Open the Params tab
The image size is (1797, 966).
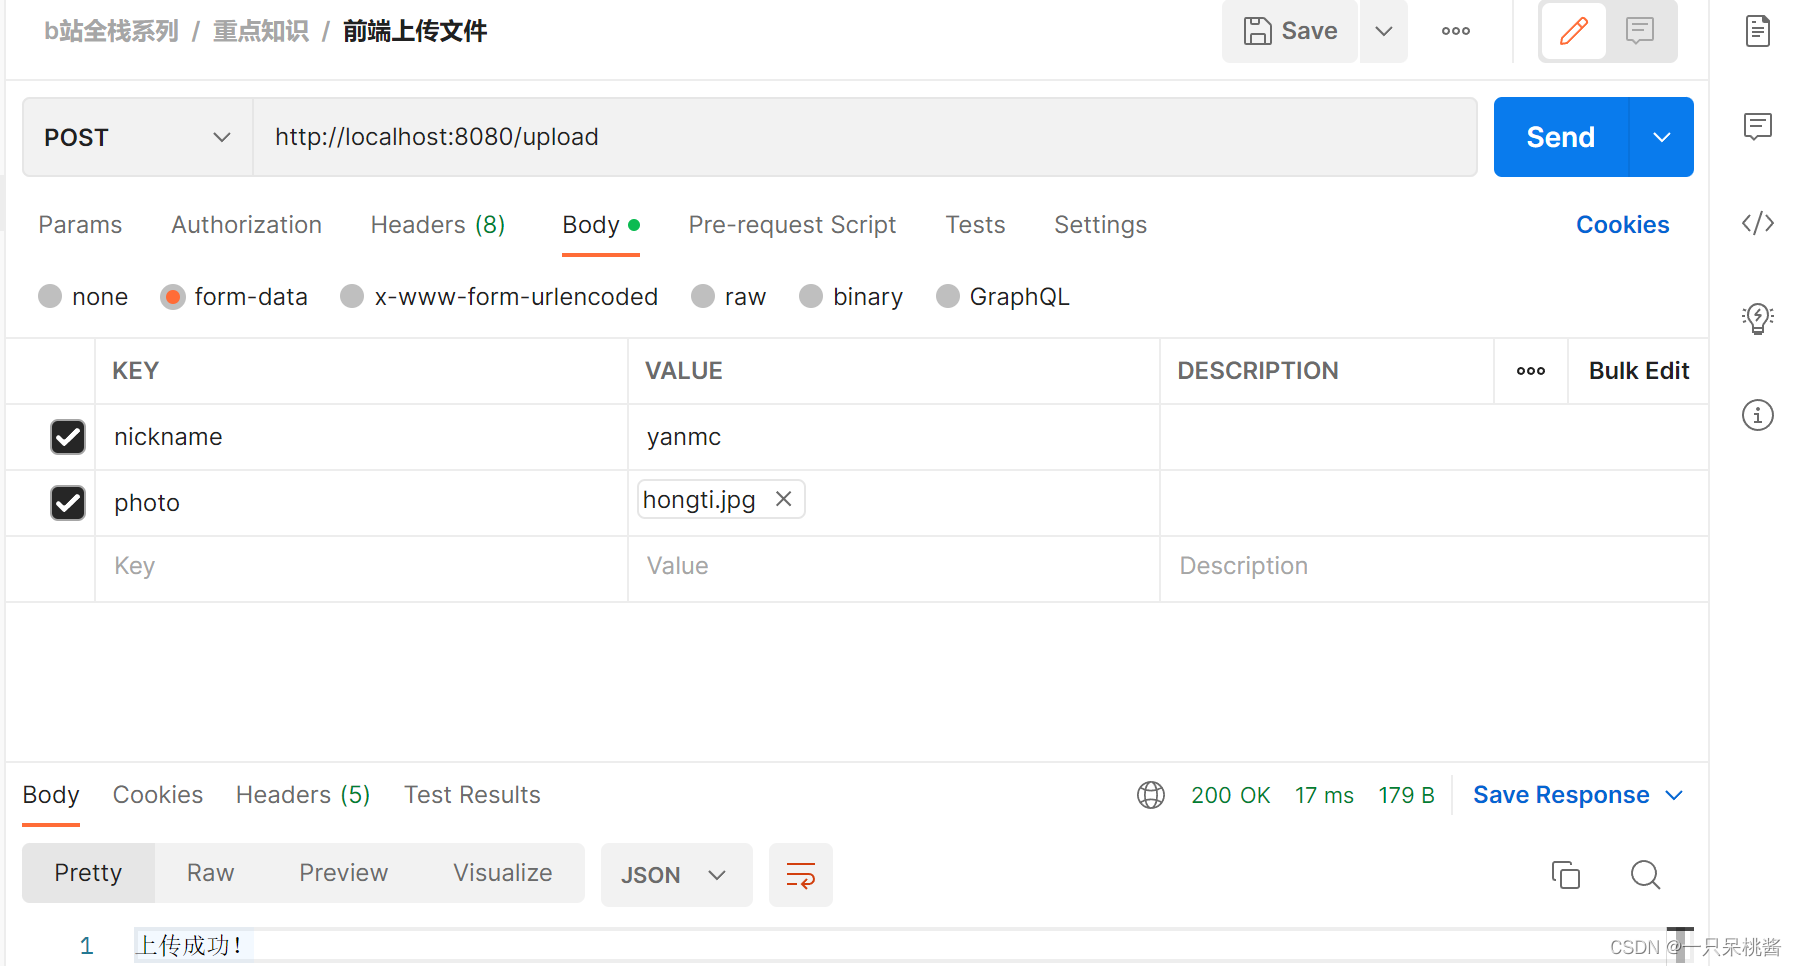coord(80,225)
